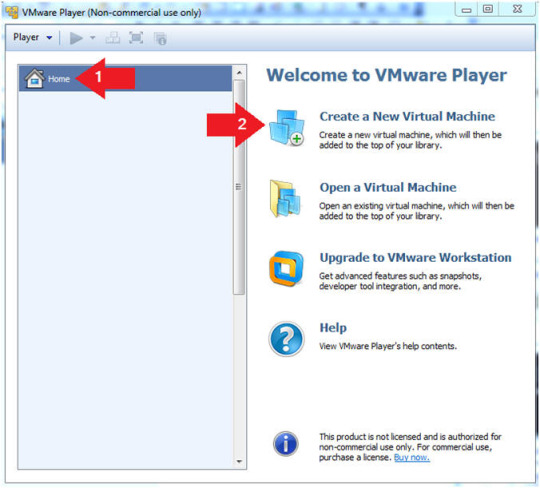
Task: Click the blue info icon near license notice
Action: pos(285,444)
